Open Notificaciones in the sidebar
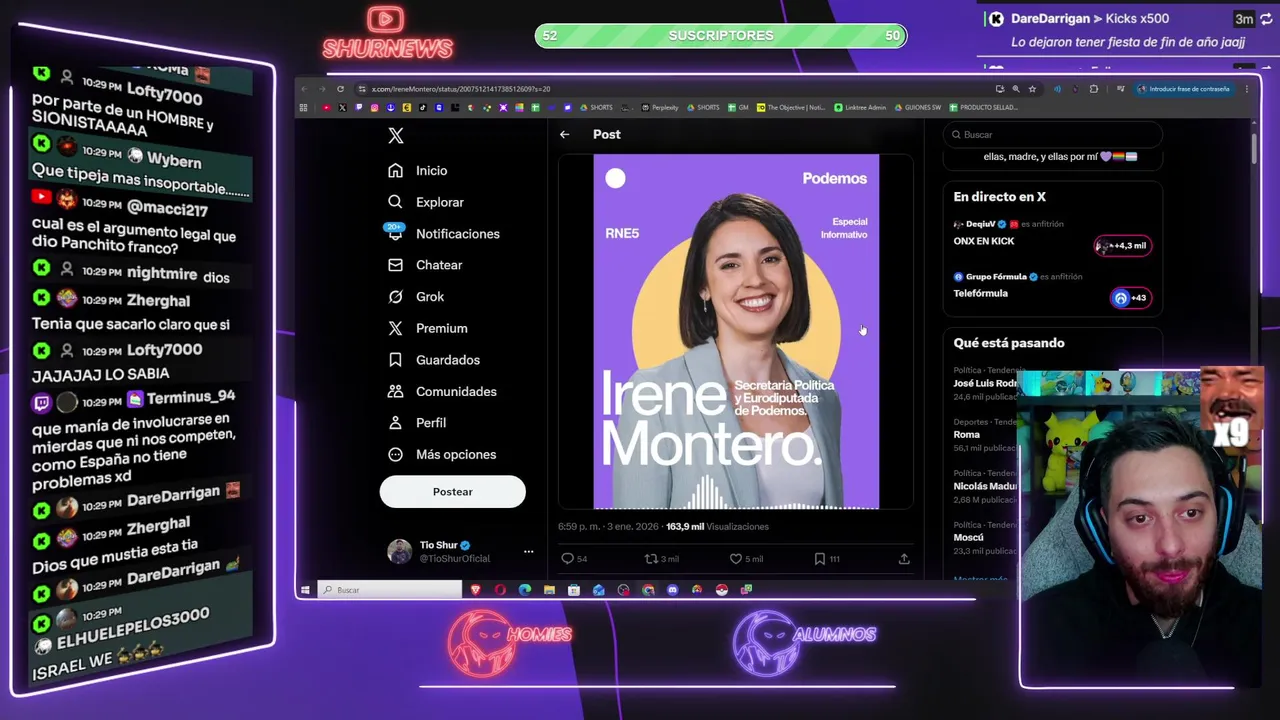The image size is (1280, 720). [x=444, y=234]
